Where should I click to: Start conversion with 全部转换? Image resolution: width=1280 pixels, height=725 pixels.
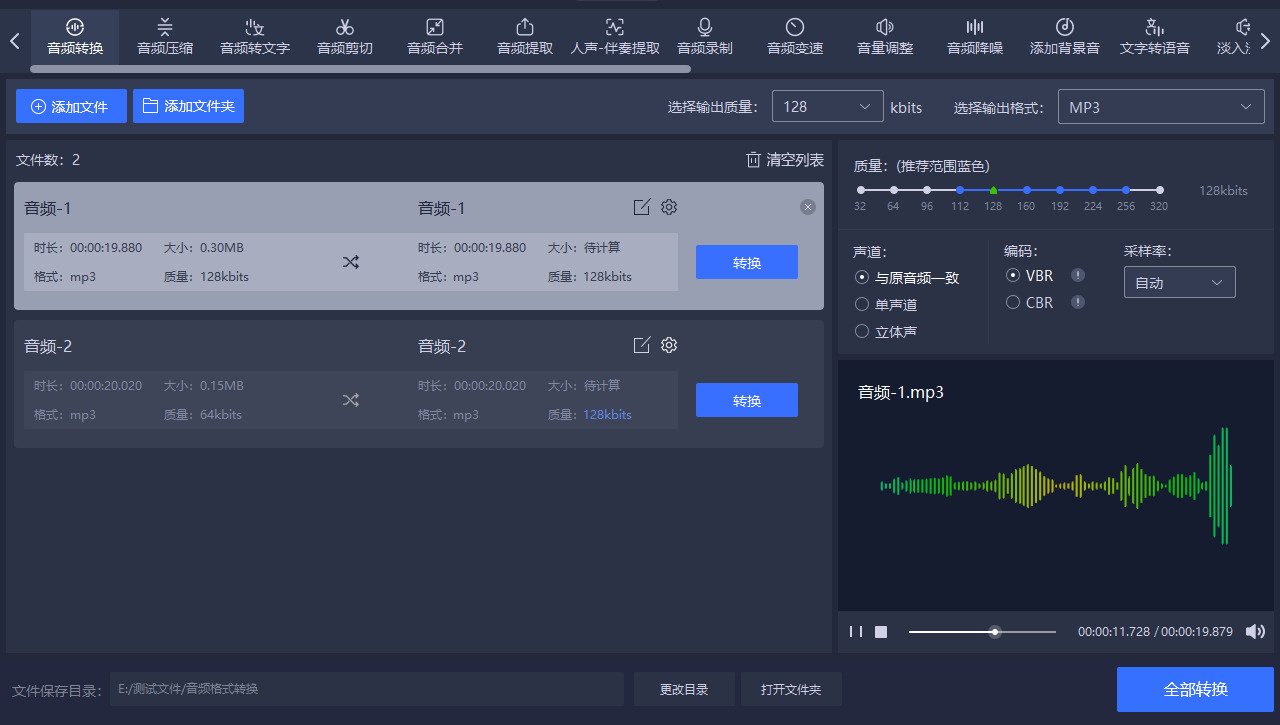pos(1195,689)
